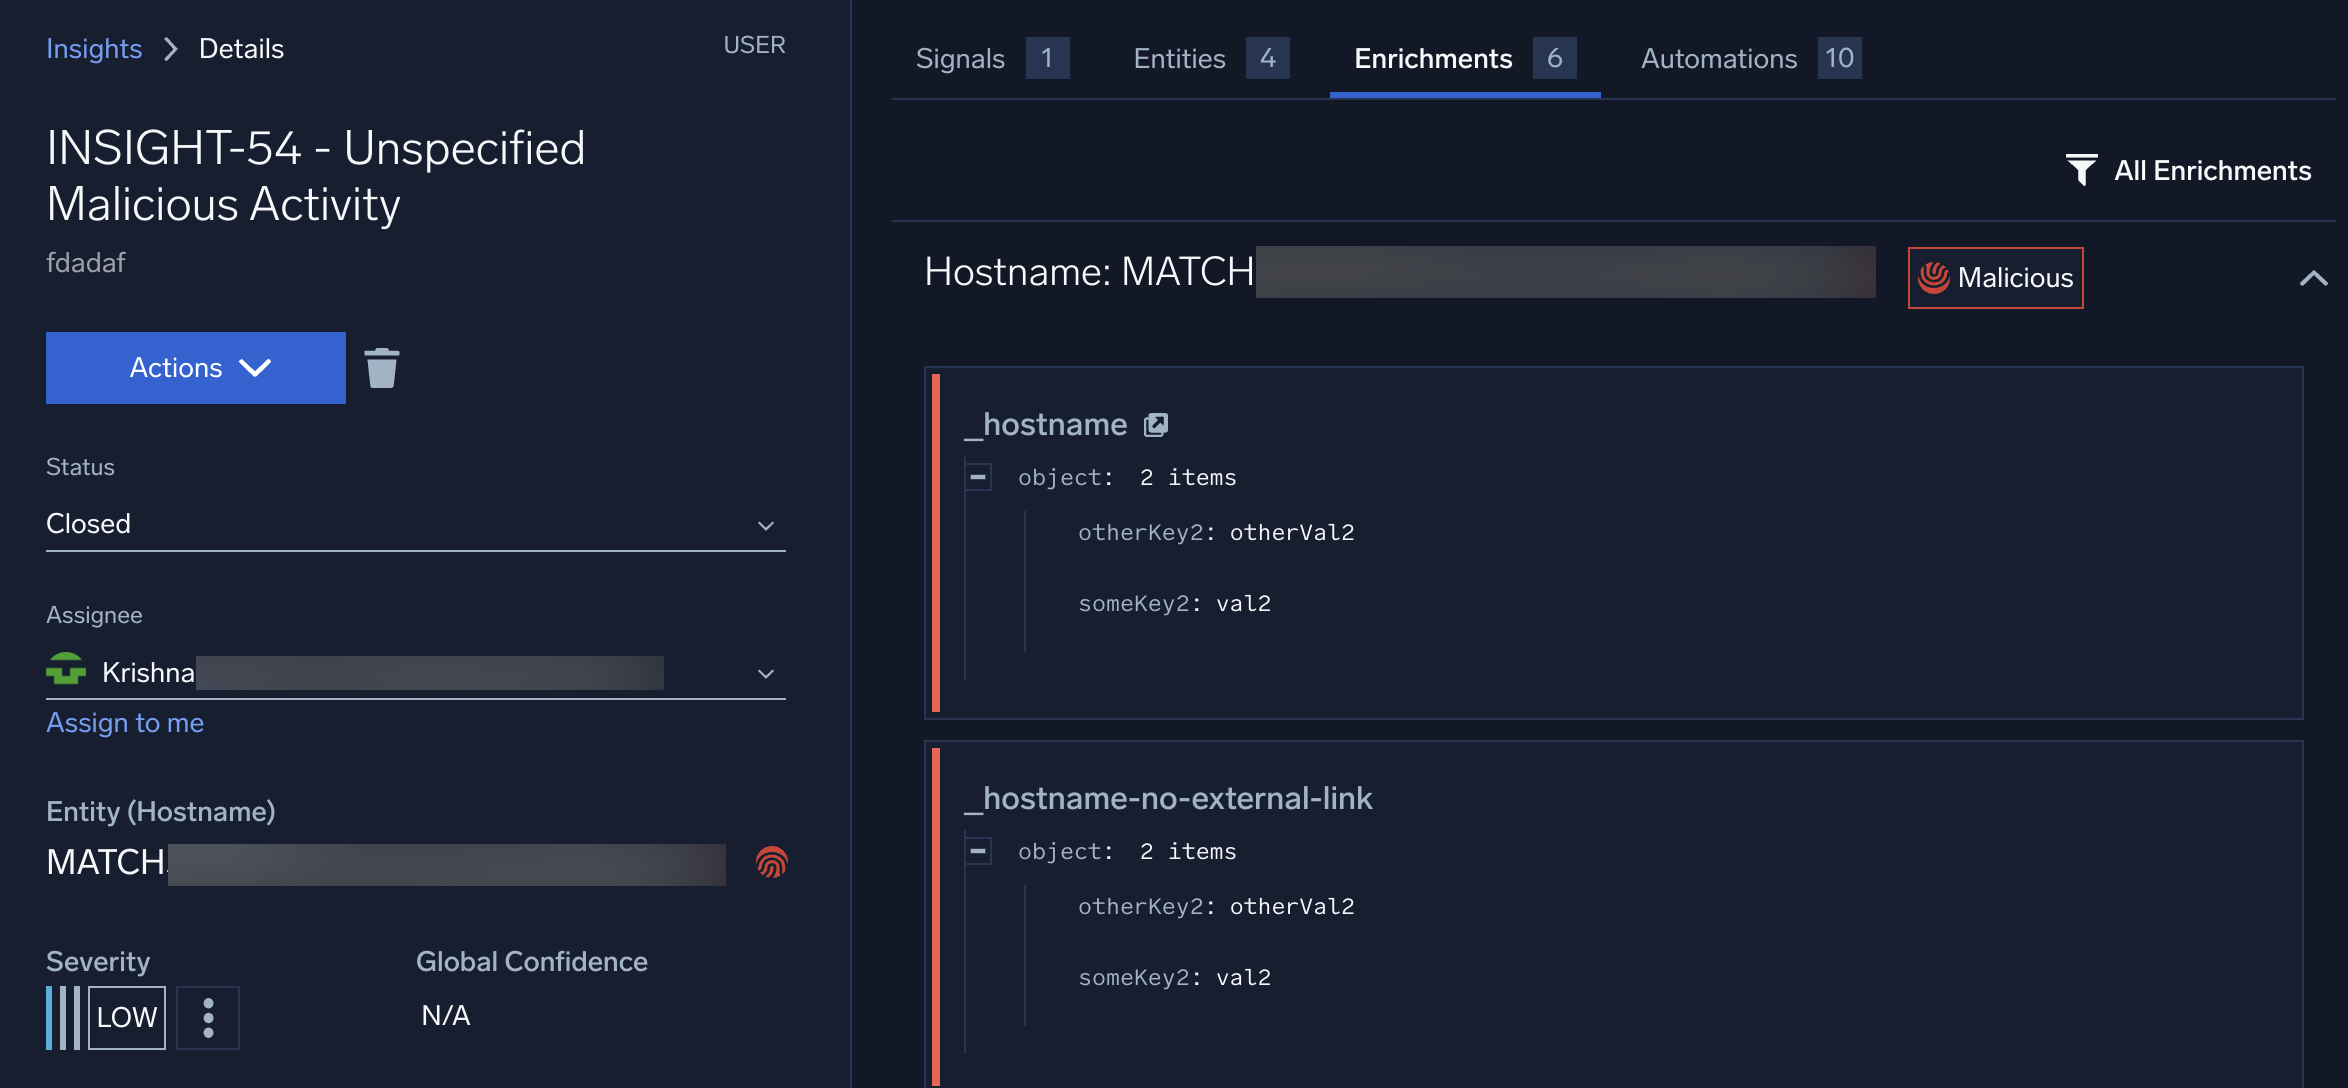Click the assignee avatar next to Krishna
The width and height of the screenshot is (2348, 1088).
click(64, 671)
